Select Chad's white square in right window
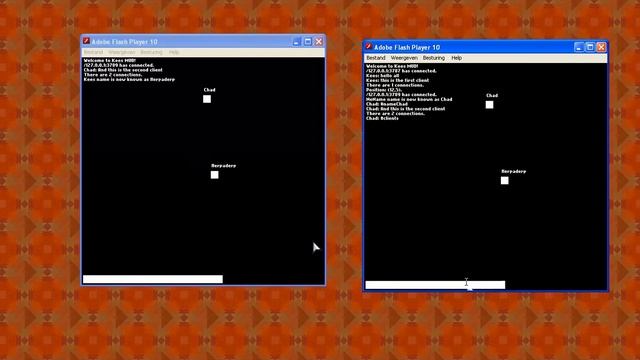Viewport: 640px width, 360px height. pyautogui.click(x=489, y=104)
